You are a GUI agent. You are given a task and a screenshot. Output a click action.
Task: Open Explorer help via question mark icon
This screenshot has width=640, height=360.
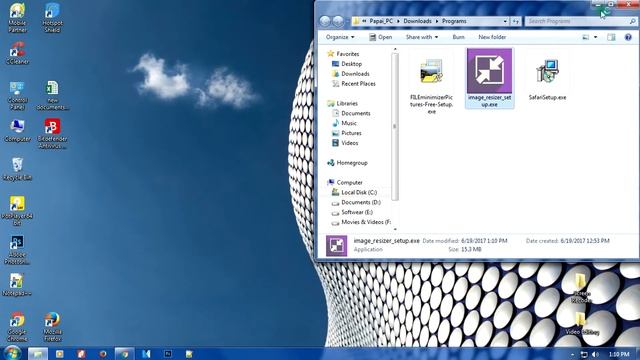point(628,37)
